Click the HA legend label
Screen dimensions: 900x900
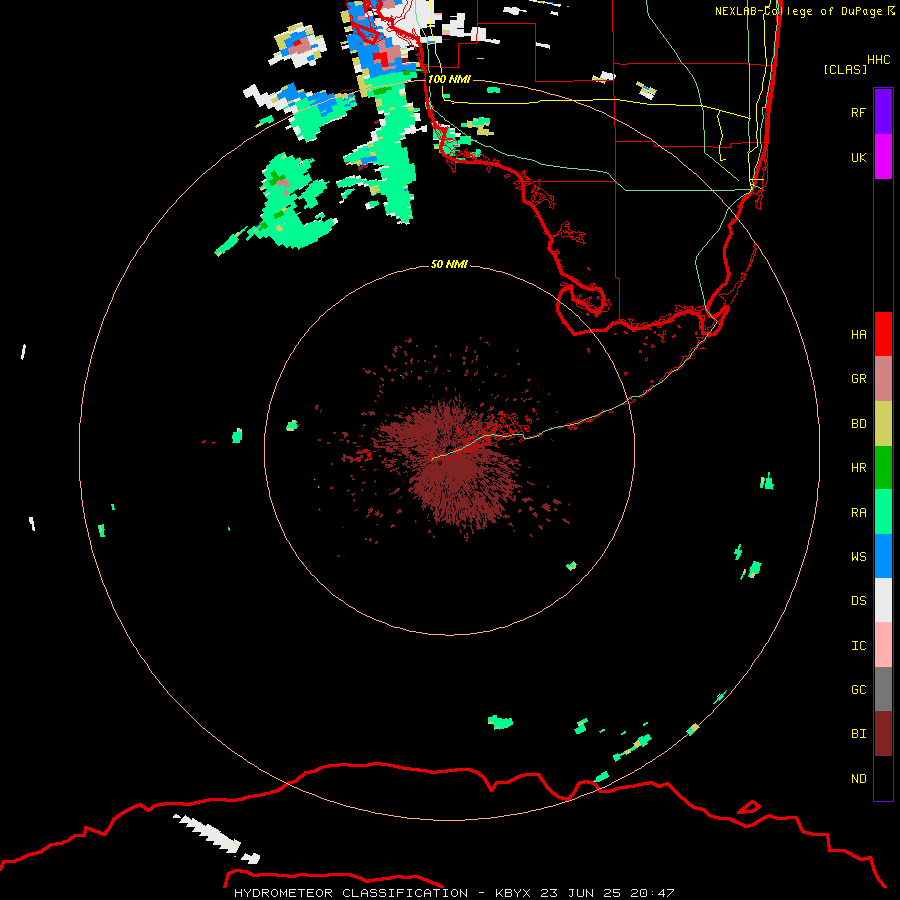pos(858,334)
